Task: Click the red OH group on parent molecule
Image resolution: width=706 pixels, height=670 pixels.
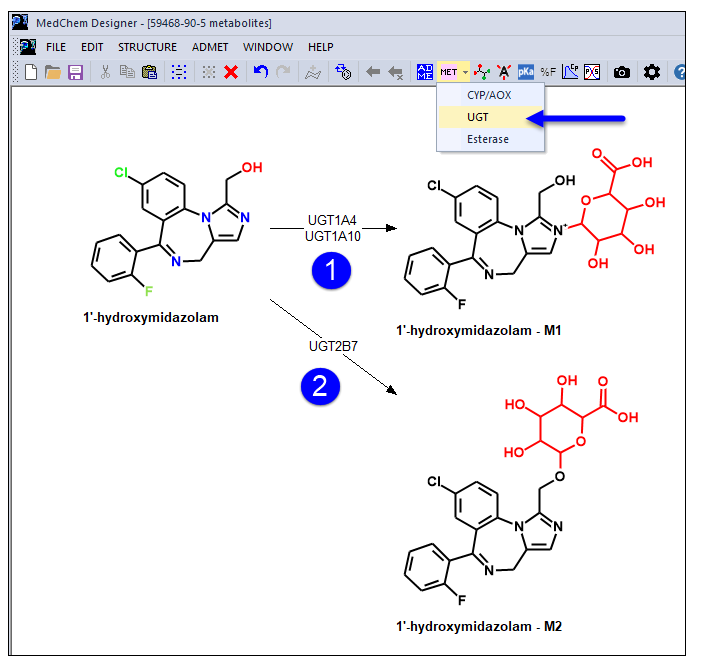Action: click(252, 168)
